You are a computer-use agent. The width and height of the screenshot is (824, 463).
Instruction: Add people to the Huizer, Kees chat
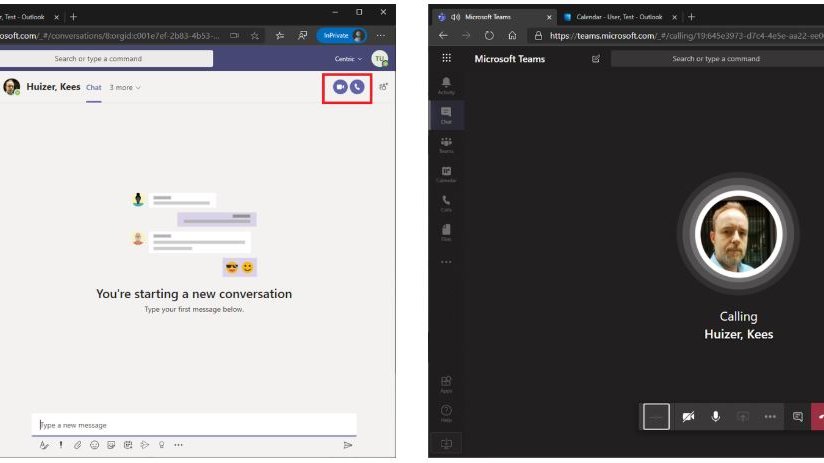click(x=384, y=87)
